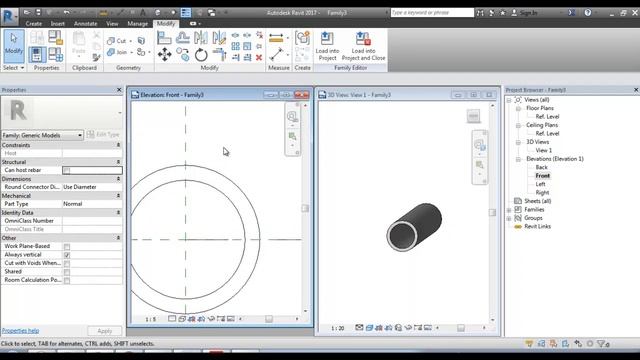This screenshot has height=360, width=640.
Task: Click the Help question mark icon
Action: pyautogui.click(x=587, y=13)
